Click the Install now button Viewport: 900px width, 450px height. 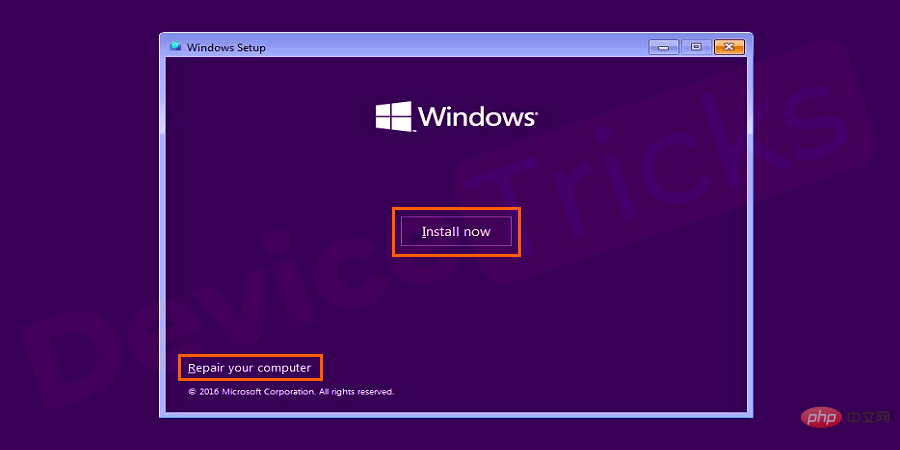tap(456, 231)
